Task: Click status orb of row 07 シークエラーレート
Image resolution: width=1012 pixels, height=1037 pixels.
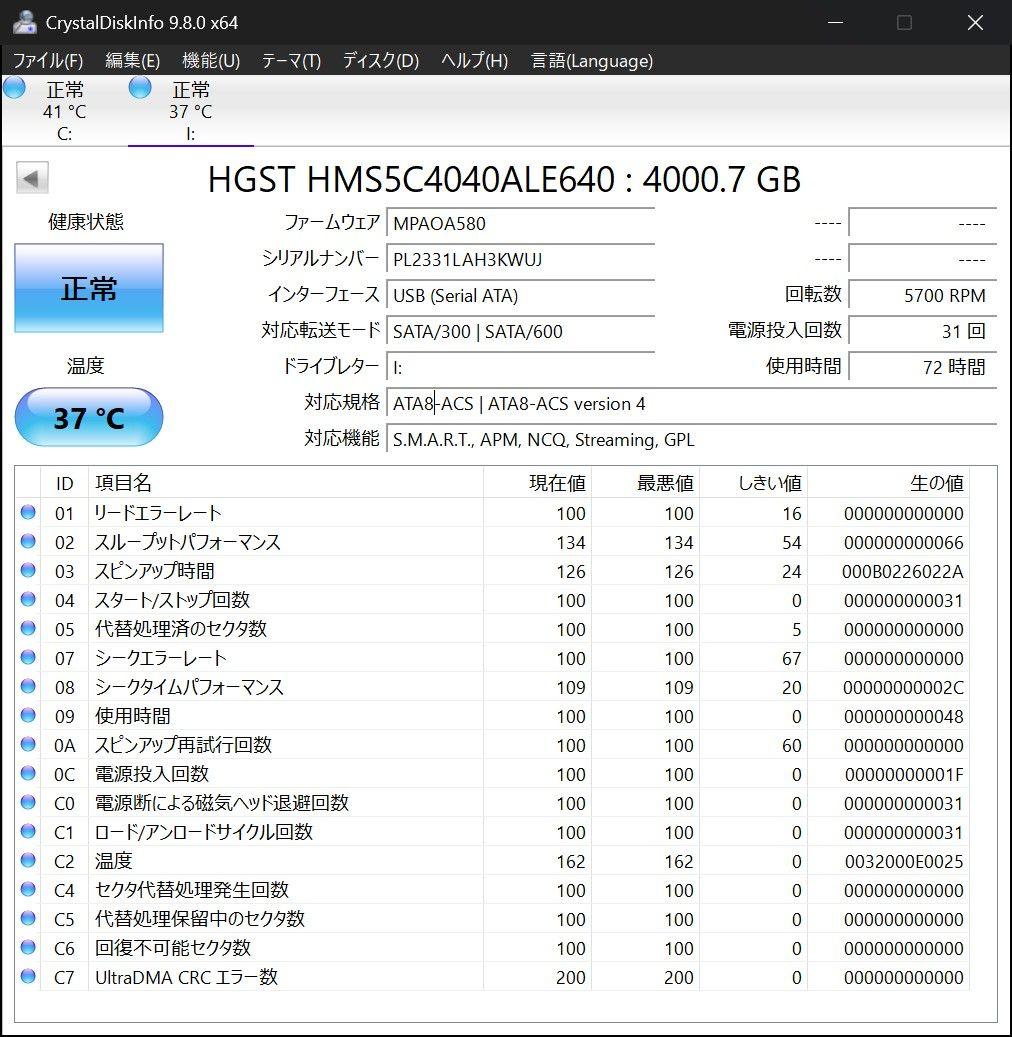Action: point(28,657)
